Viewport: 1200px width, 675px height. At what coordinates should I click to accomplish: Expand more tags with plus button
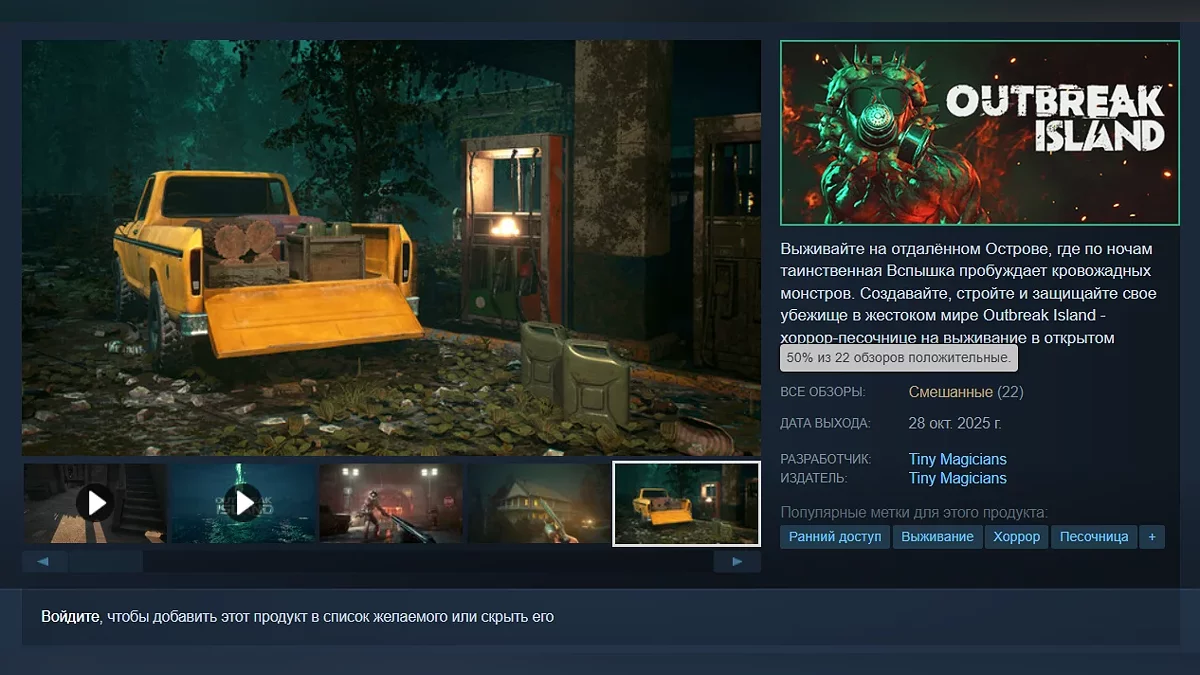(1152, 537)
